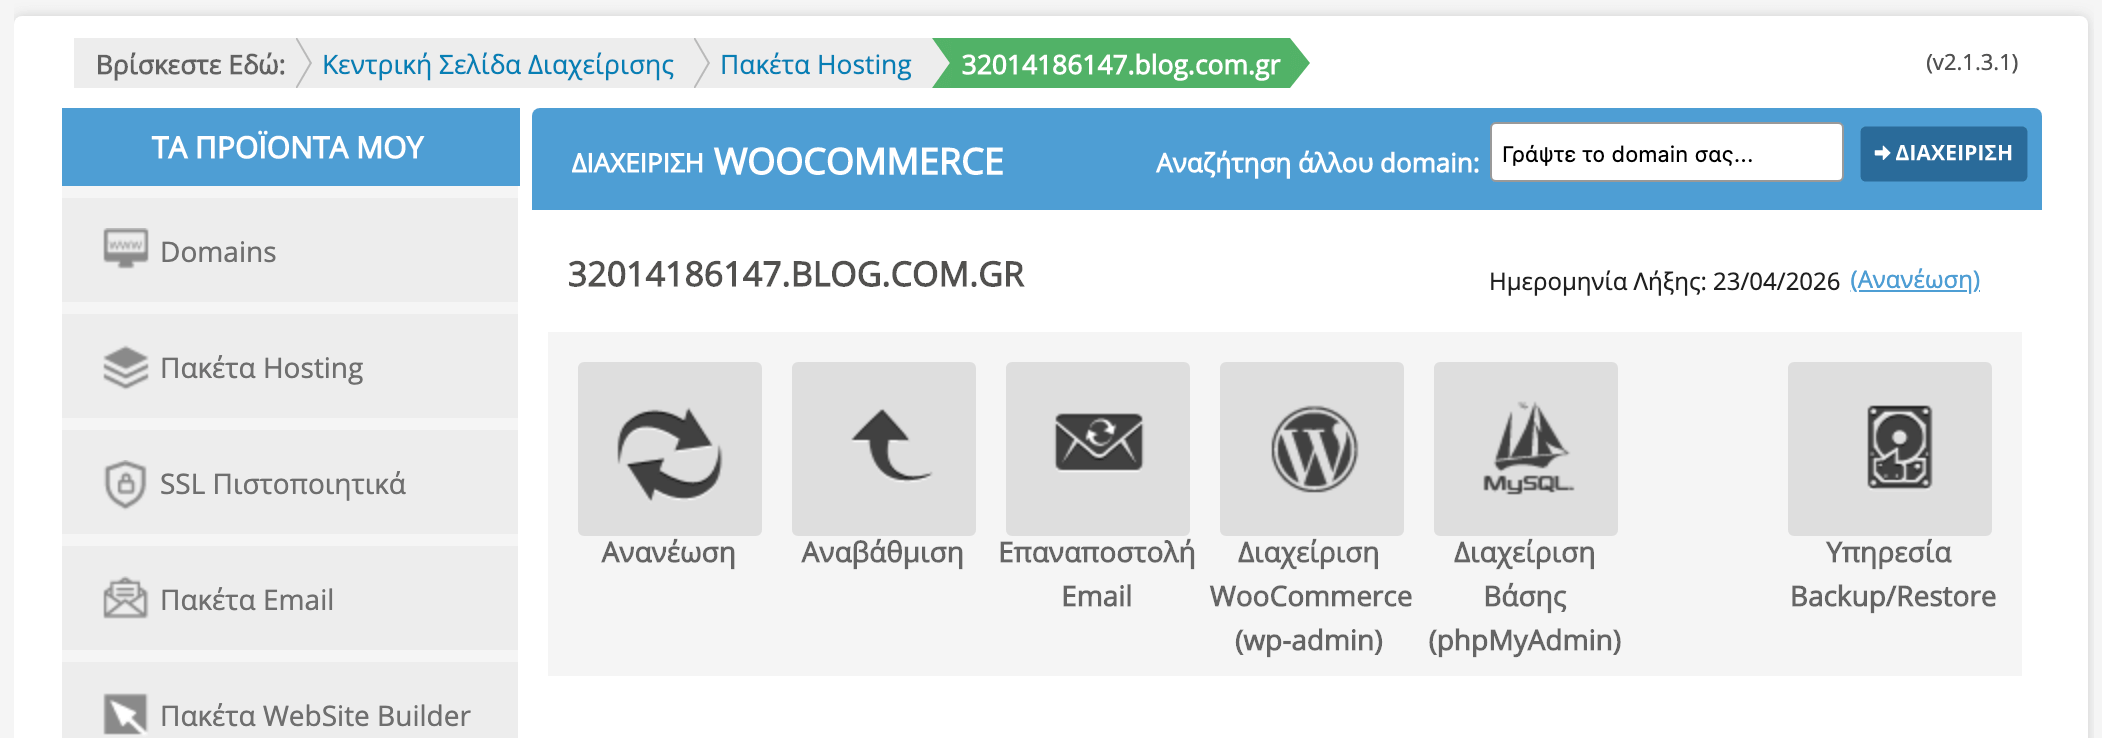Screen dimensions: 2102x738
Task: Click the Υπηρεσία Backup/Restore label
Action: tap(1892, 574)
